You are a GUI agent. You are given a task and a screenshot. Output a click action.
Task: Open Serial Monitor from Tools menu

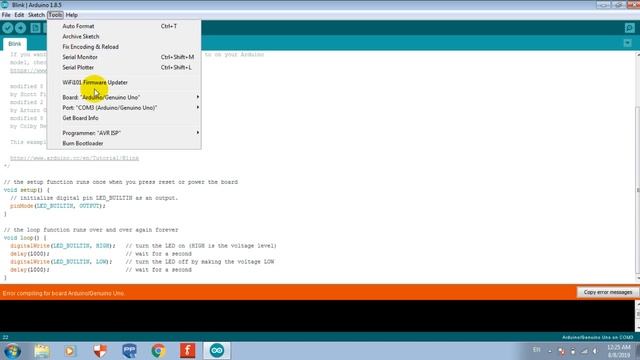coord(124,57)
